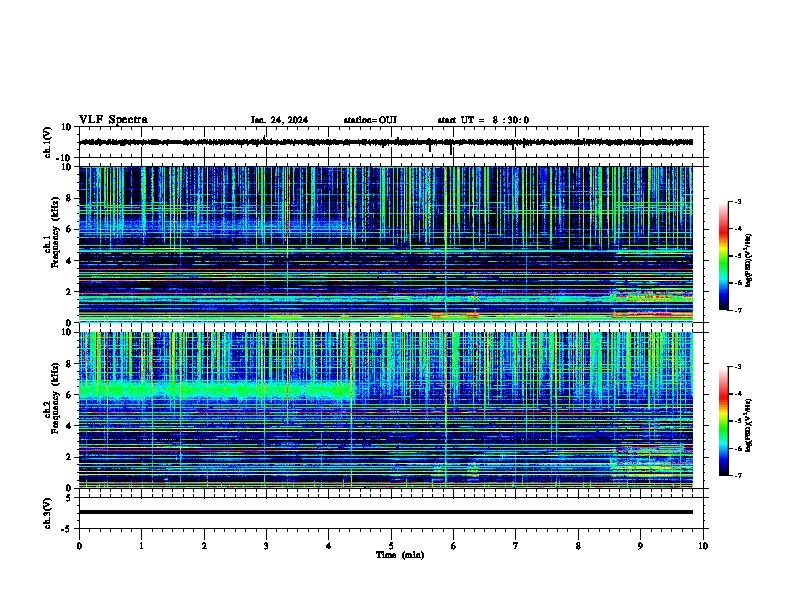Image resolution: width=792 pixels, height=612 pixels.
Task: Select the "station=OUI" header text
Action: pyautogui.click(x=370, y=120)
